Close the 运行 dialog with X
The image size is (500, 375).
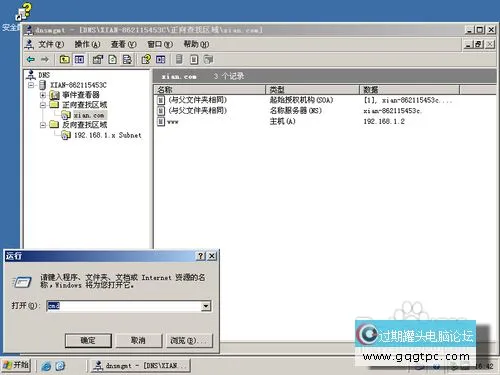pos(212,256)
